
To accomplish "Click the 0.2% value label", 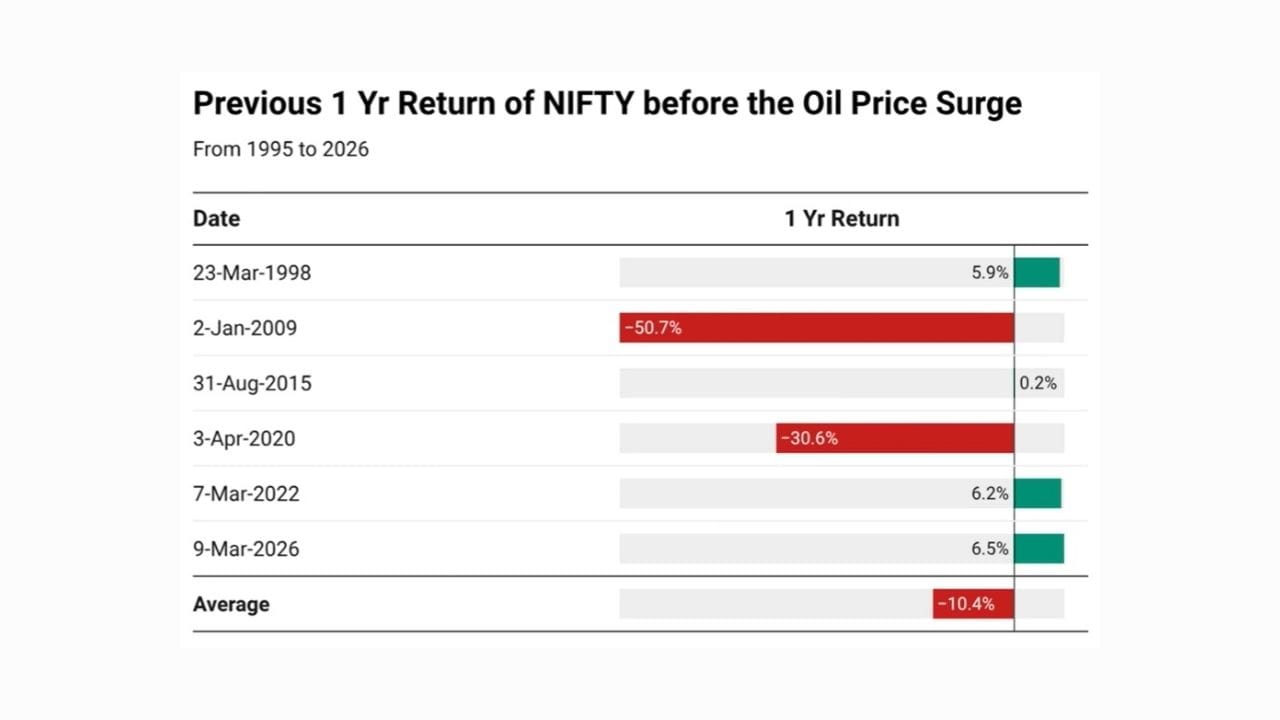I will (x=1038, y=383).
